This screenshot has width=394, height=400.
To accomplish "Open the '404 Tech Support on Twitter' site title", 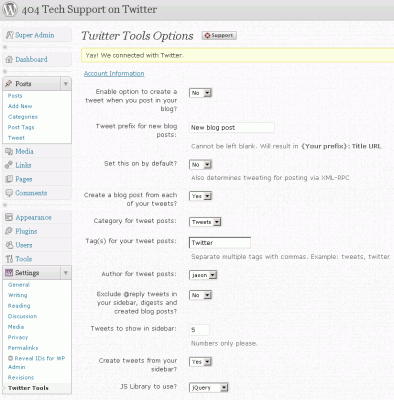I will 89,9.
